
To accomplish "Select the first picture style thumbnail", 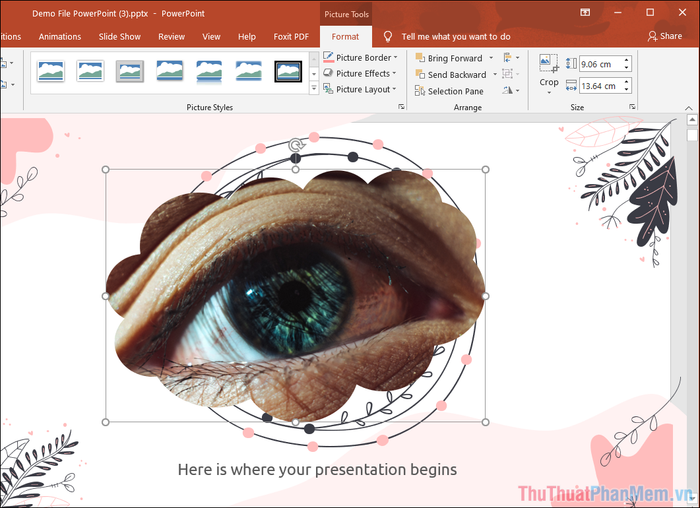I will [51, 71].
